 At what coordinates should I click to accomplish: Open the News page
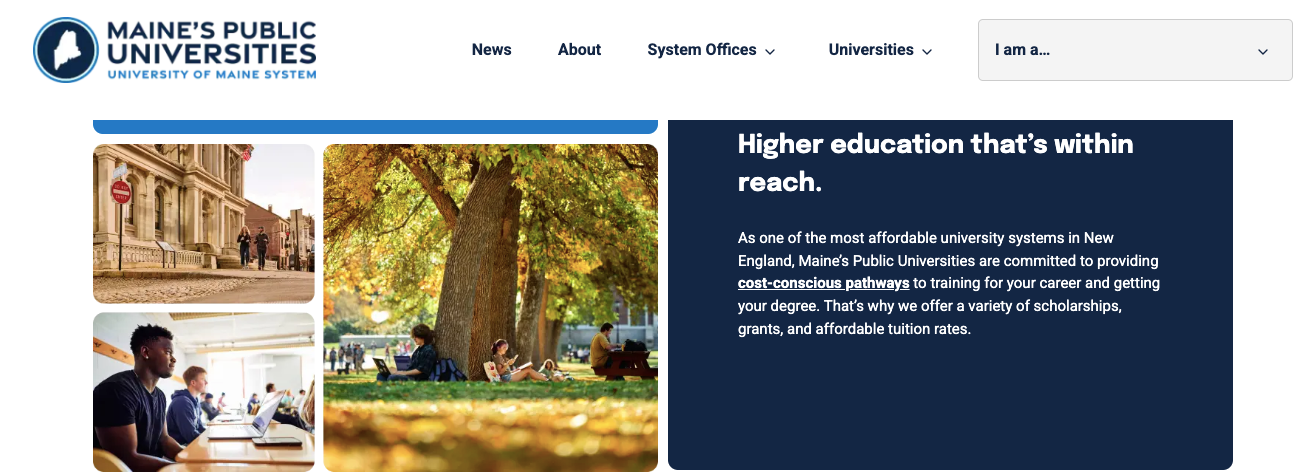[x=491, y=50]
